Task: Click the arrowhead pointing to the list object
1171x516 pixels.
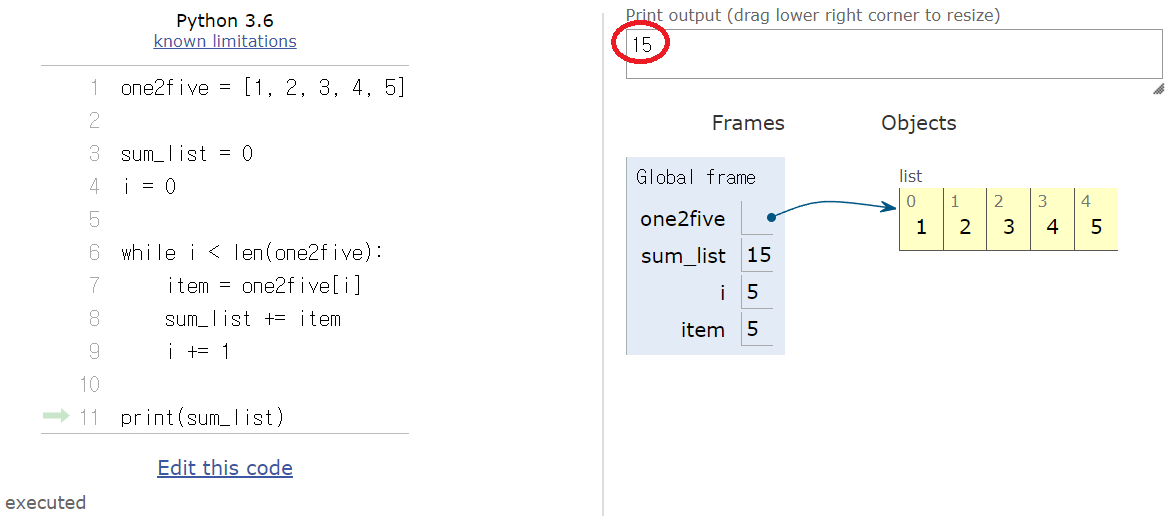Action: pos(890,208)
